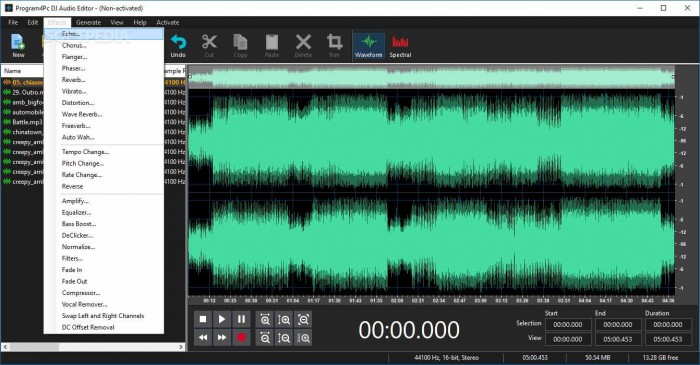Image resolution: width=700 pixels, height=365 pixels.
Task: Click the Paste clipboard icon
Action: (271, 46)
